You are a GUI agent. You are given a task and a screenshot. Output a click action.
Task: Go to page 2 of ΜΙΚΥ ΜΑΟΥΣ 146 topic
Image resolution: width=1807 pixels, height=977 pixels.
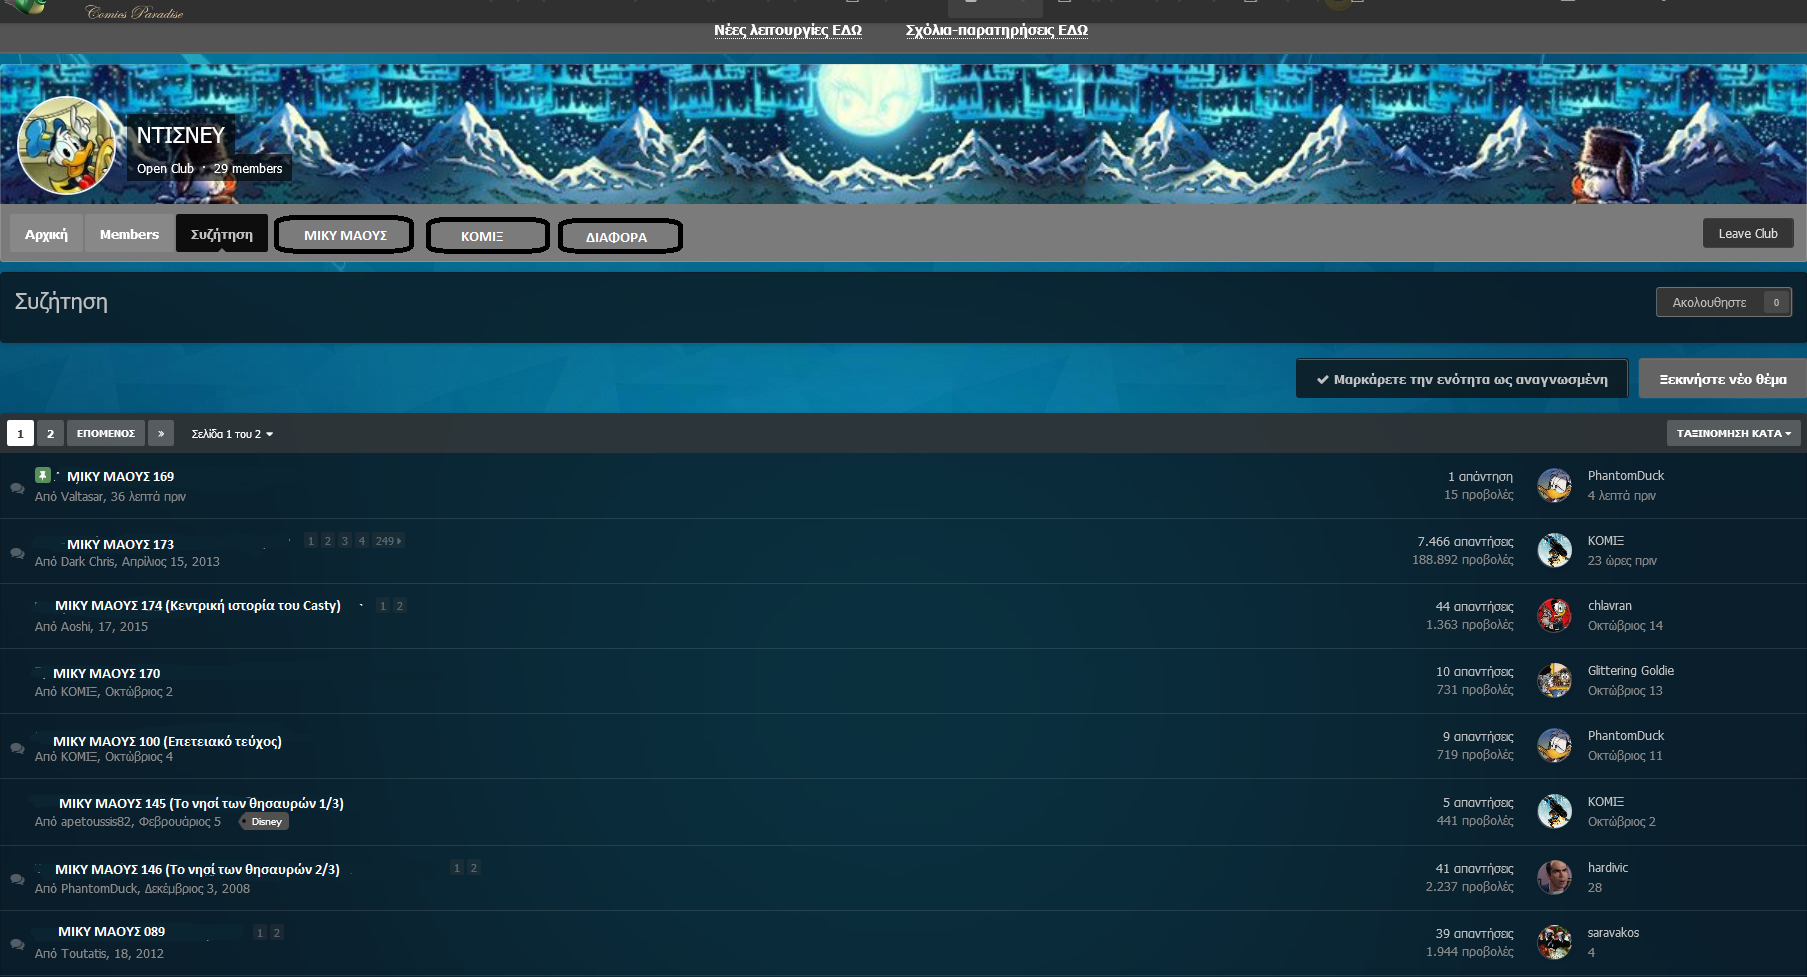(474, 868)
